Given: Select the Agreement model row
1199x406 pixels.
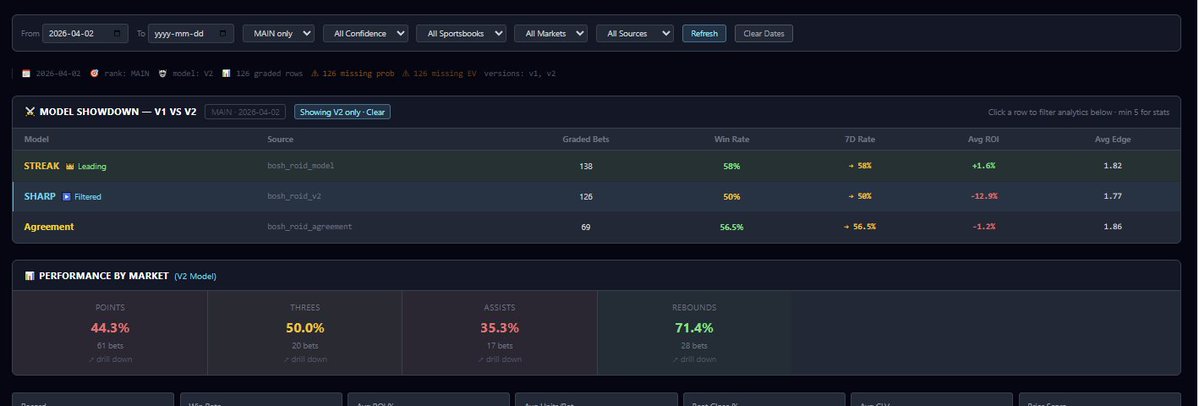Looking at the screenshot, I should click(x=596, y=227).
